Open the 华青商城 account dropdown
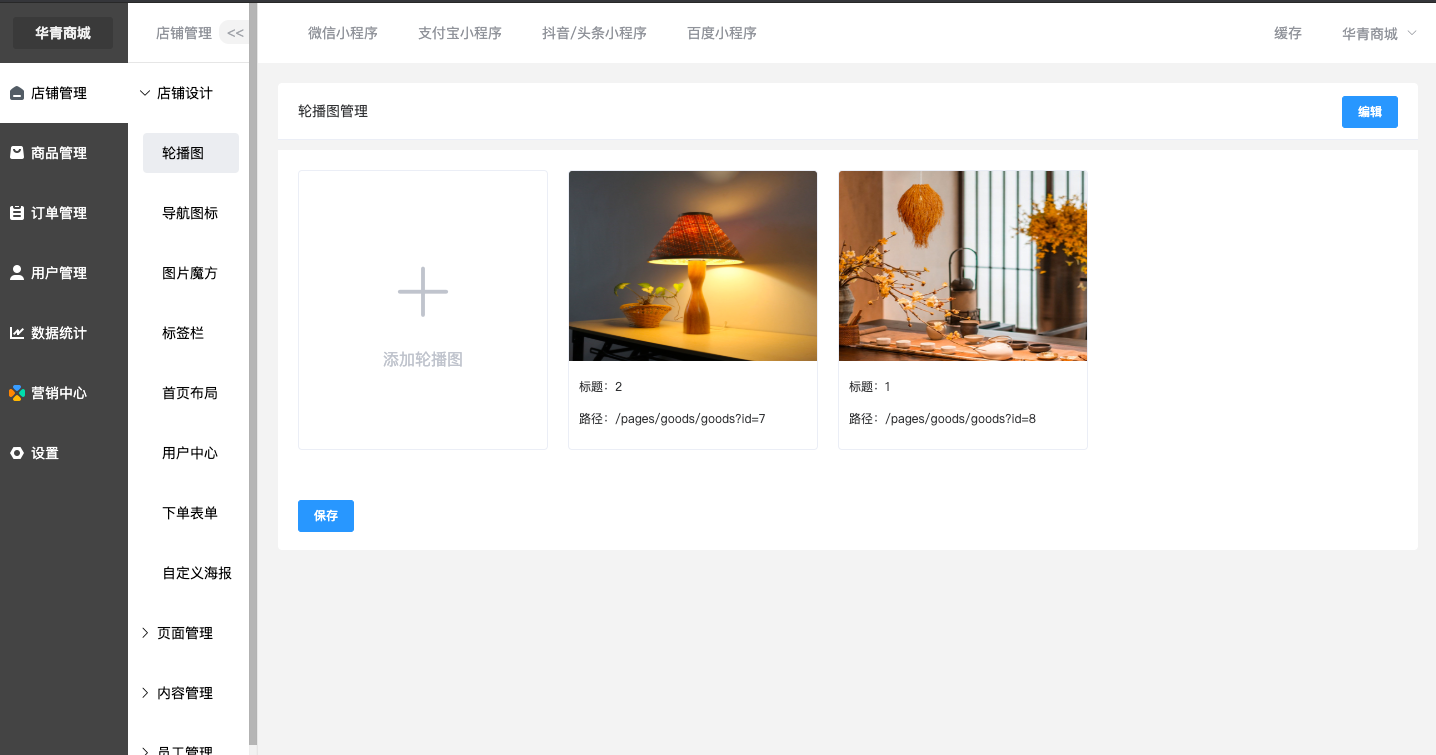 [x=1380, y=33]
